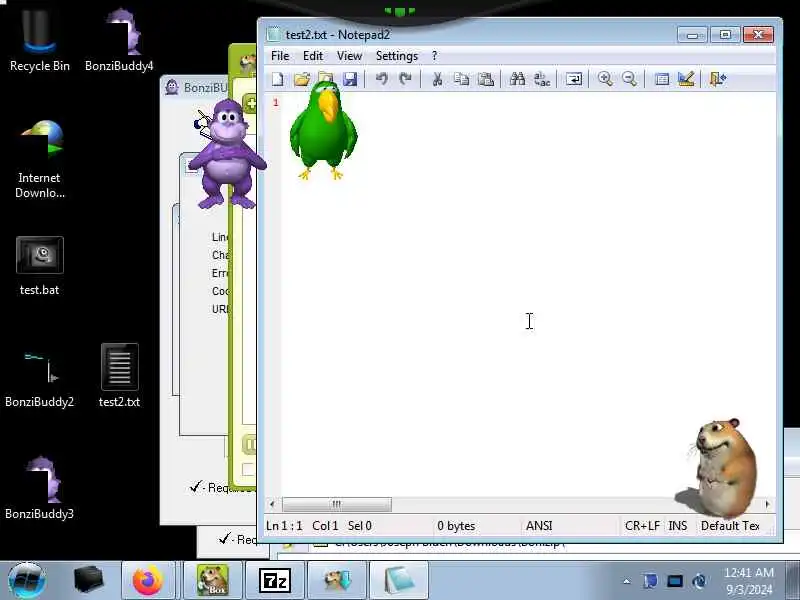The width and height of the screenshot is (800, 600).
Task: Click the New document toolbar icon
Action: (278, 79)
